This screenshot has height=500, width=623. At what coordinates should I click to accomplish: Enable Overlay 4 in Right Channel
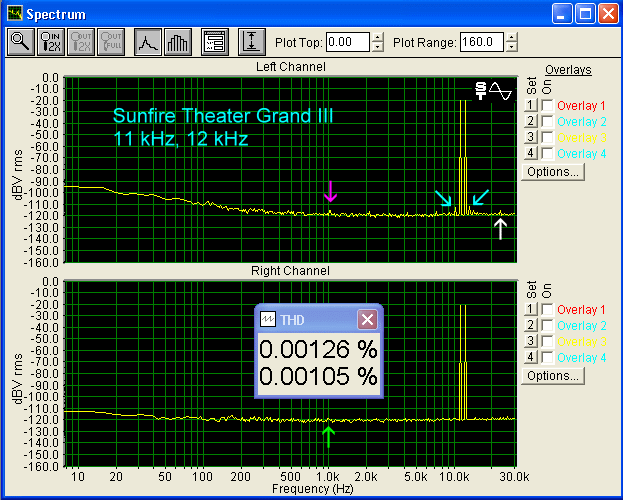(x=547, y=357)
